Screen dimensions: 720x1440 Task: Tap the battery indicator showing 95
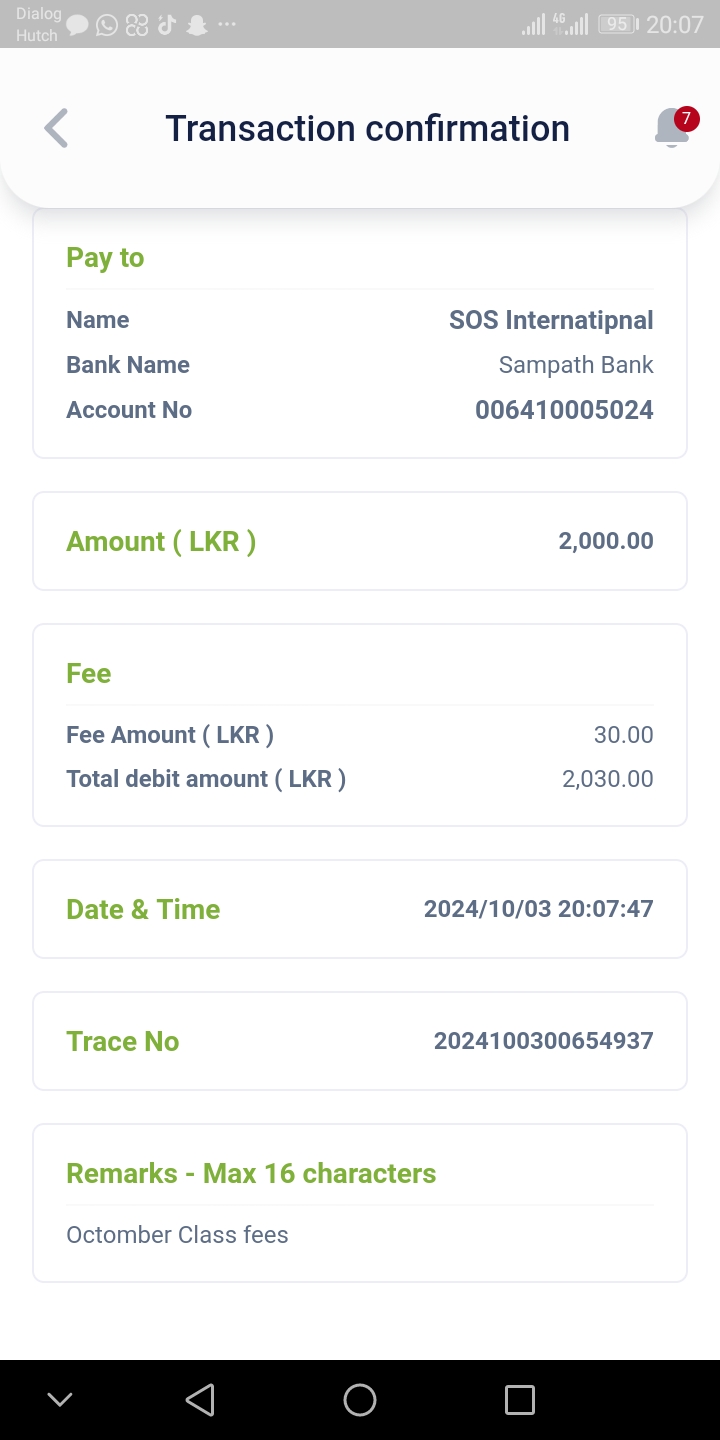618,25
